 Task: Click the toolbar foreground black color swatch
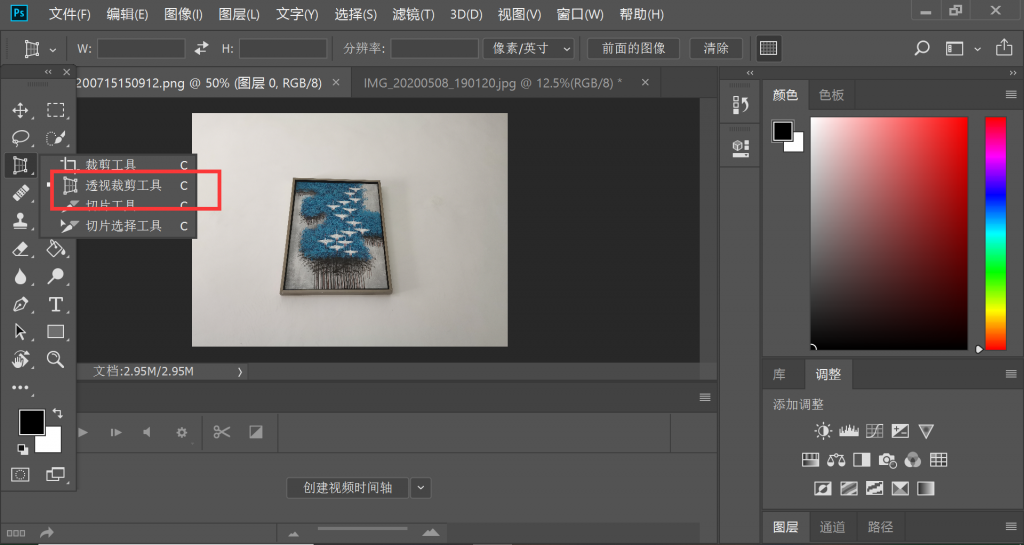(31, 422)
